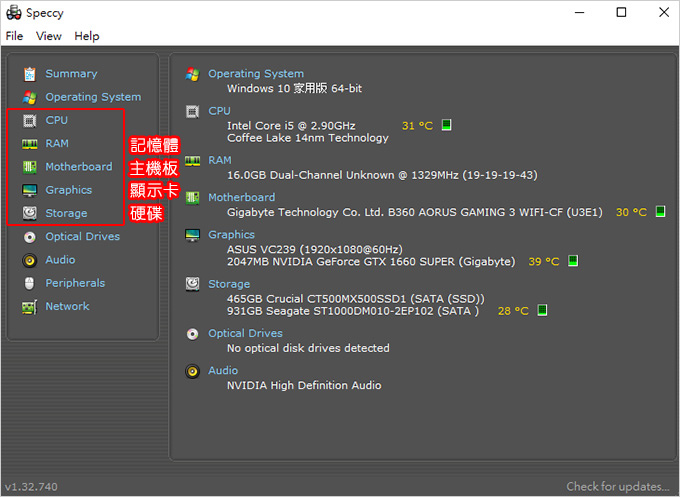
Task: Click the CPU chip icon in summary panel
Action: pyautogui.click(x=193, y=111)
